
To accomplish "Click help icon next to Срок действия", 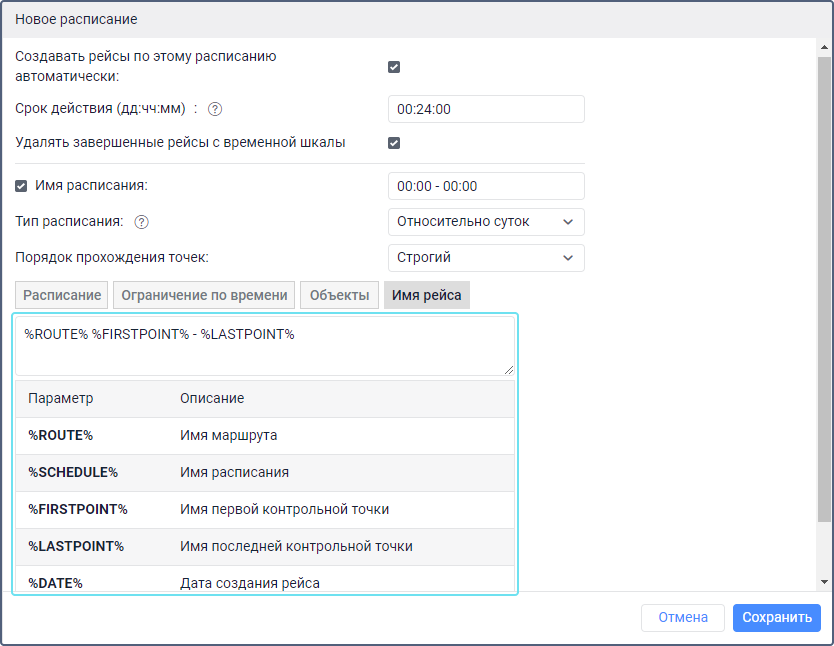I will (x=214, y=109).
